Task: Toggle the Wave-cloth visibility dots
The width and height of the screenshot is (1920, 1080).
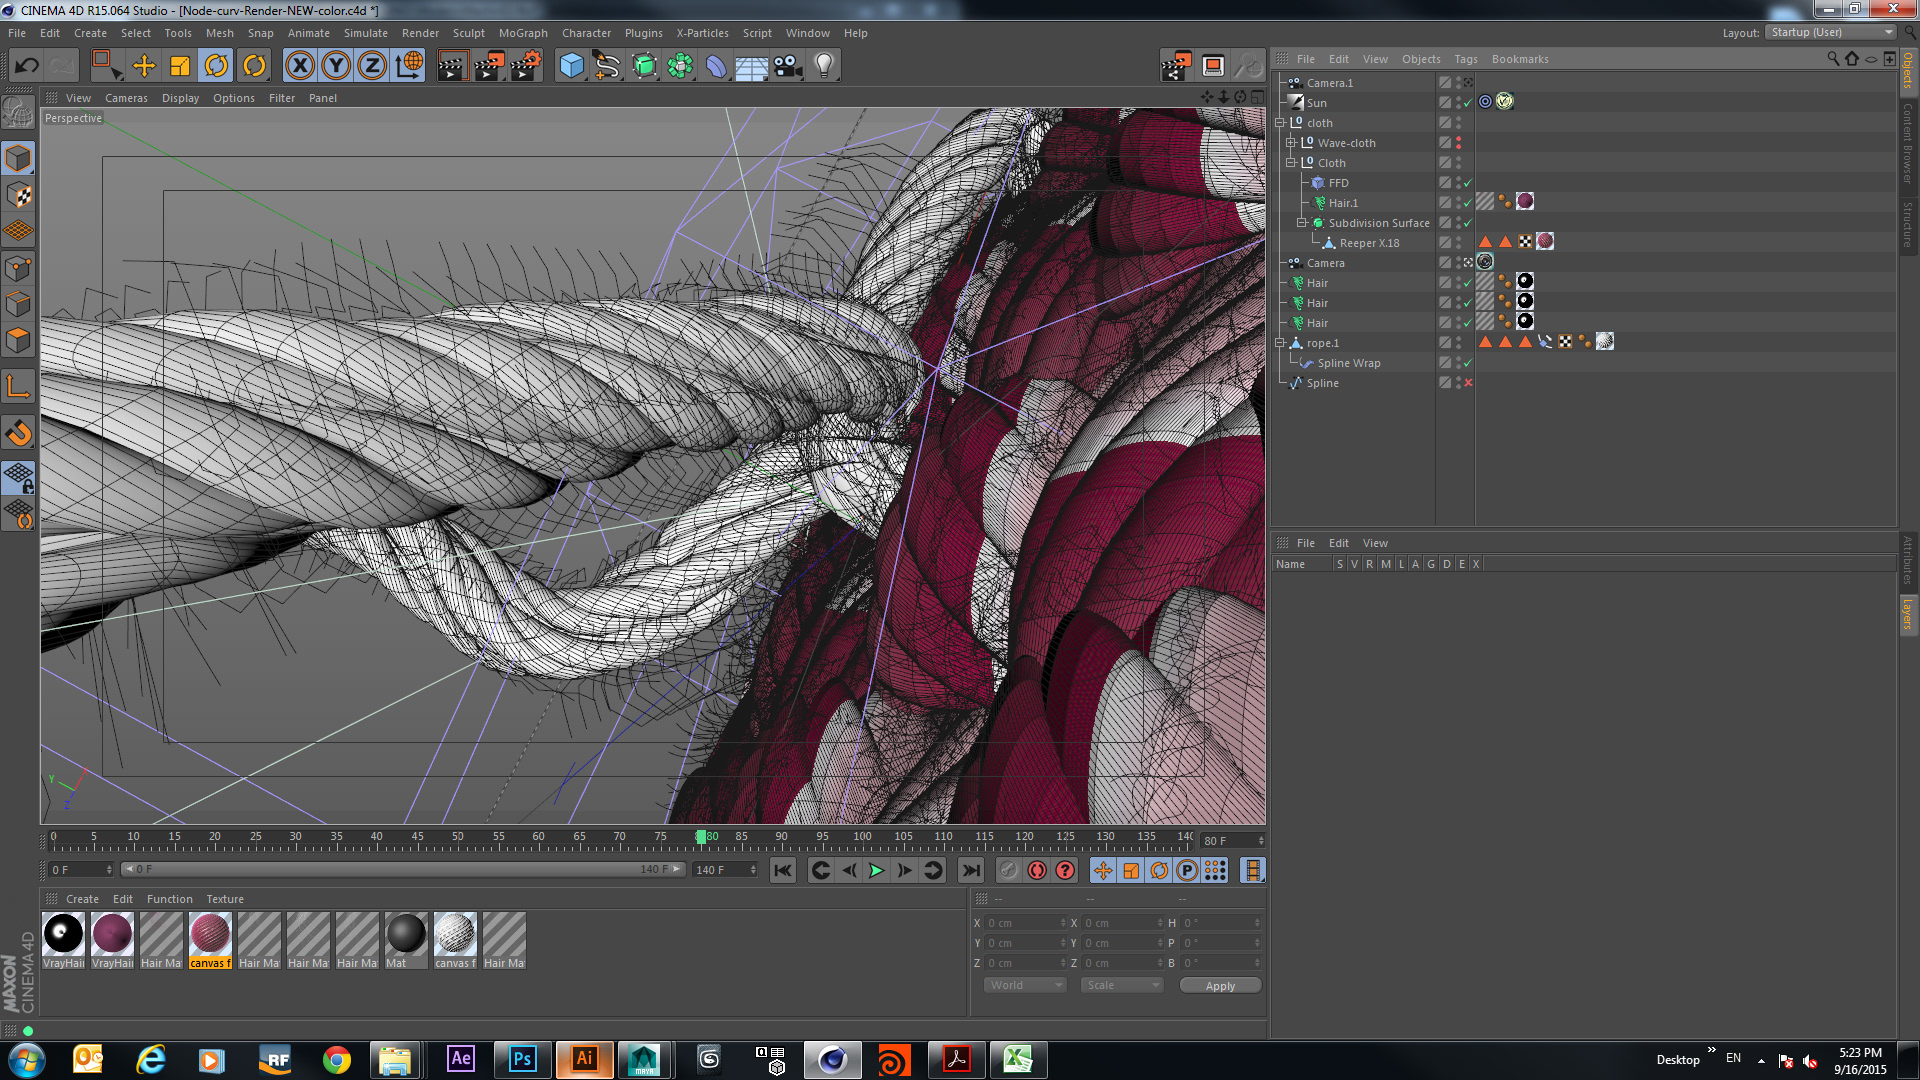Action: point(1458,143)
